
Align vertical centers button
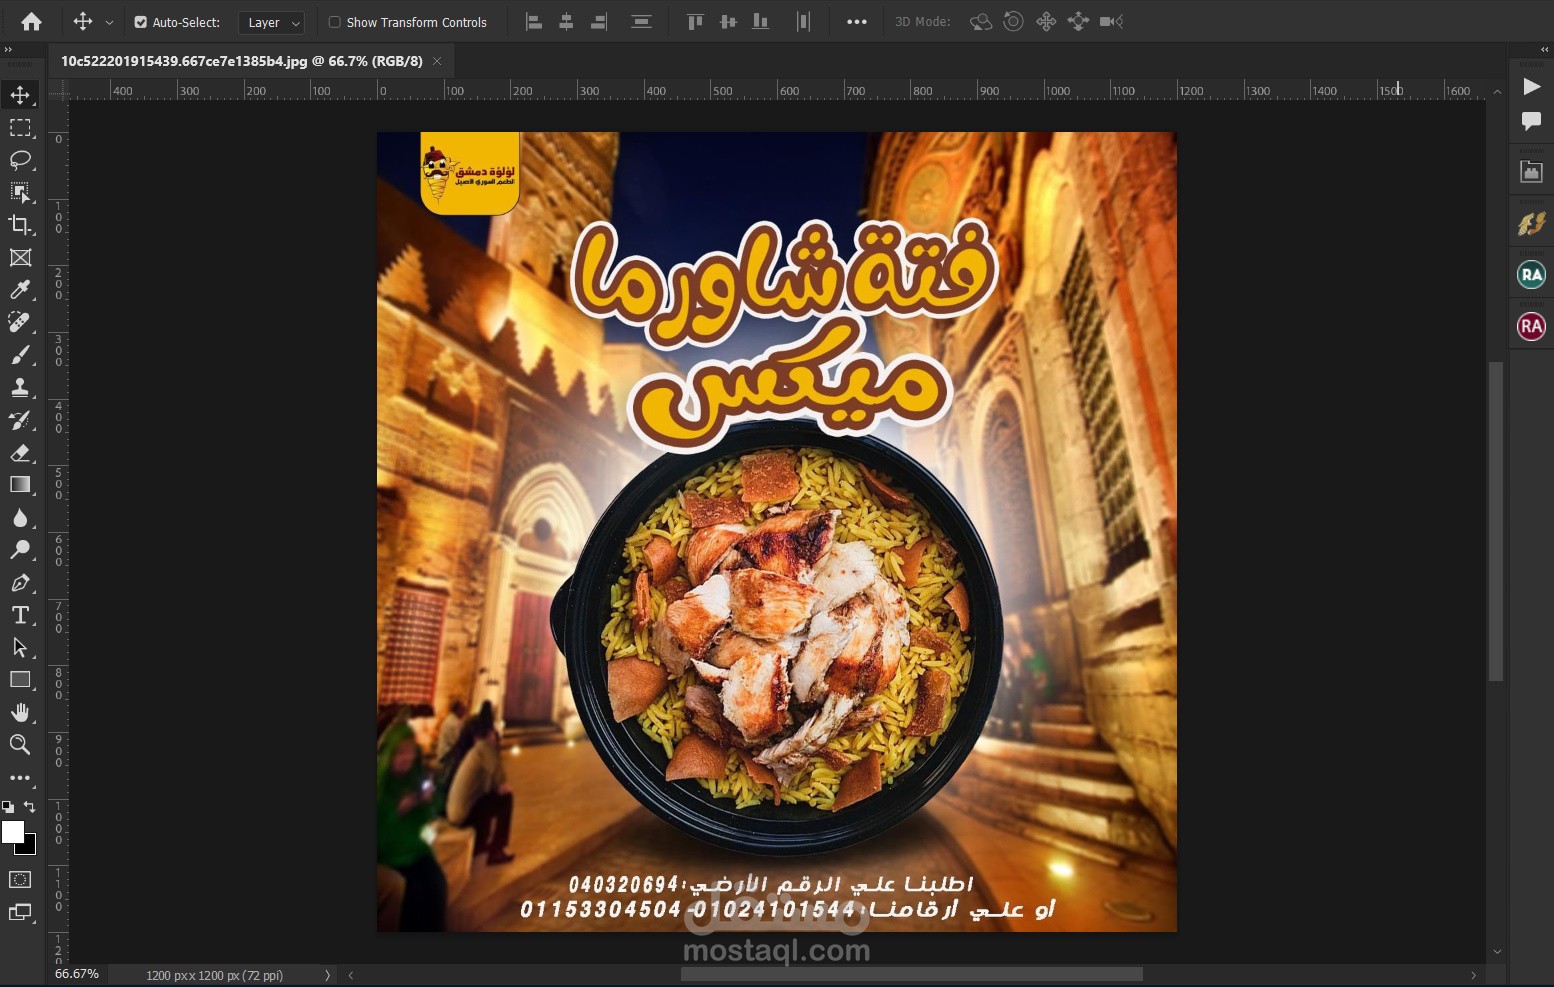(x=728, y=21)
